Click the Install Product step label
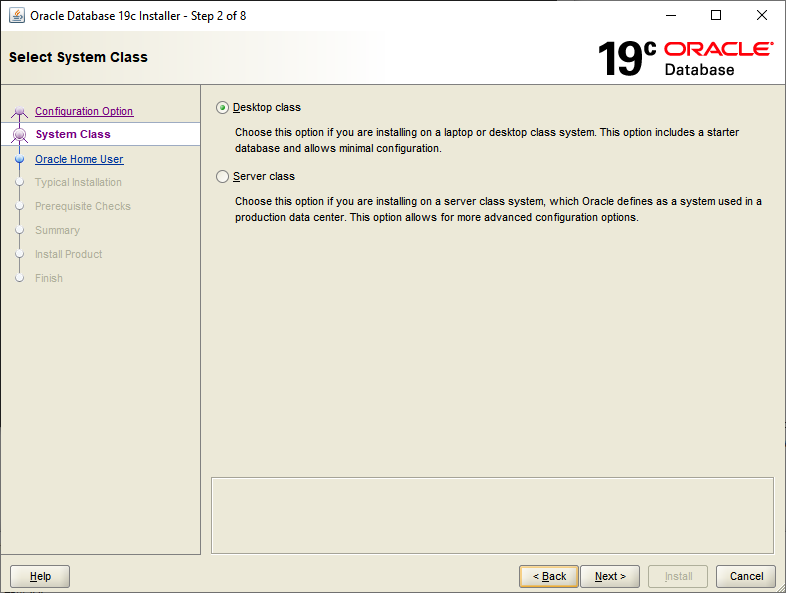786x593 pixels. pos(69,255)
